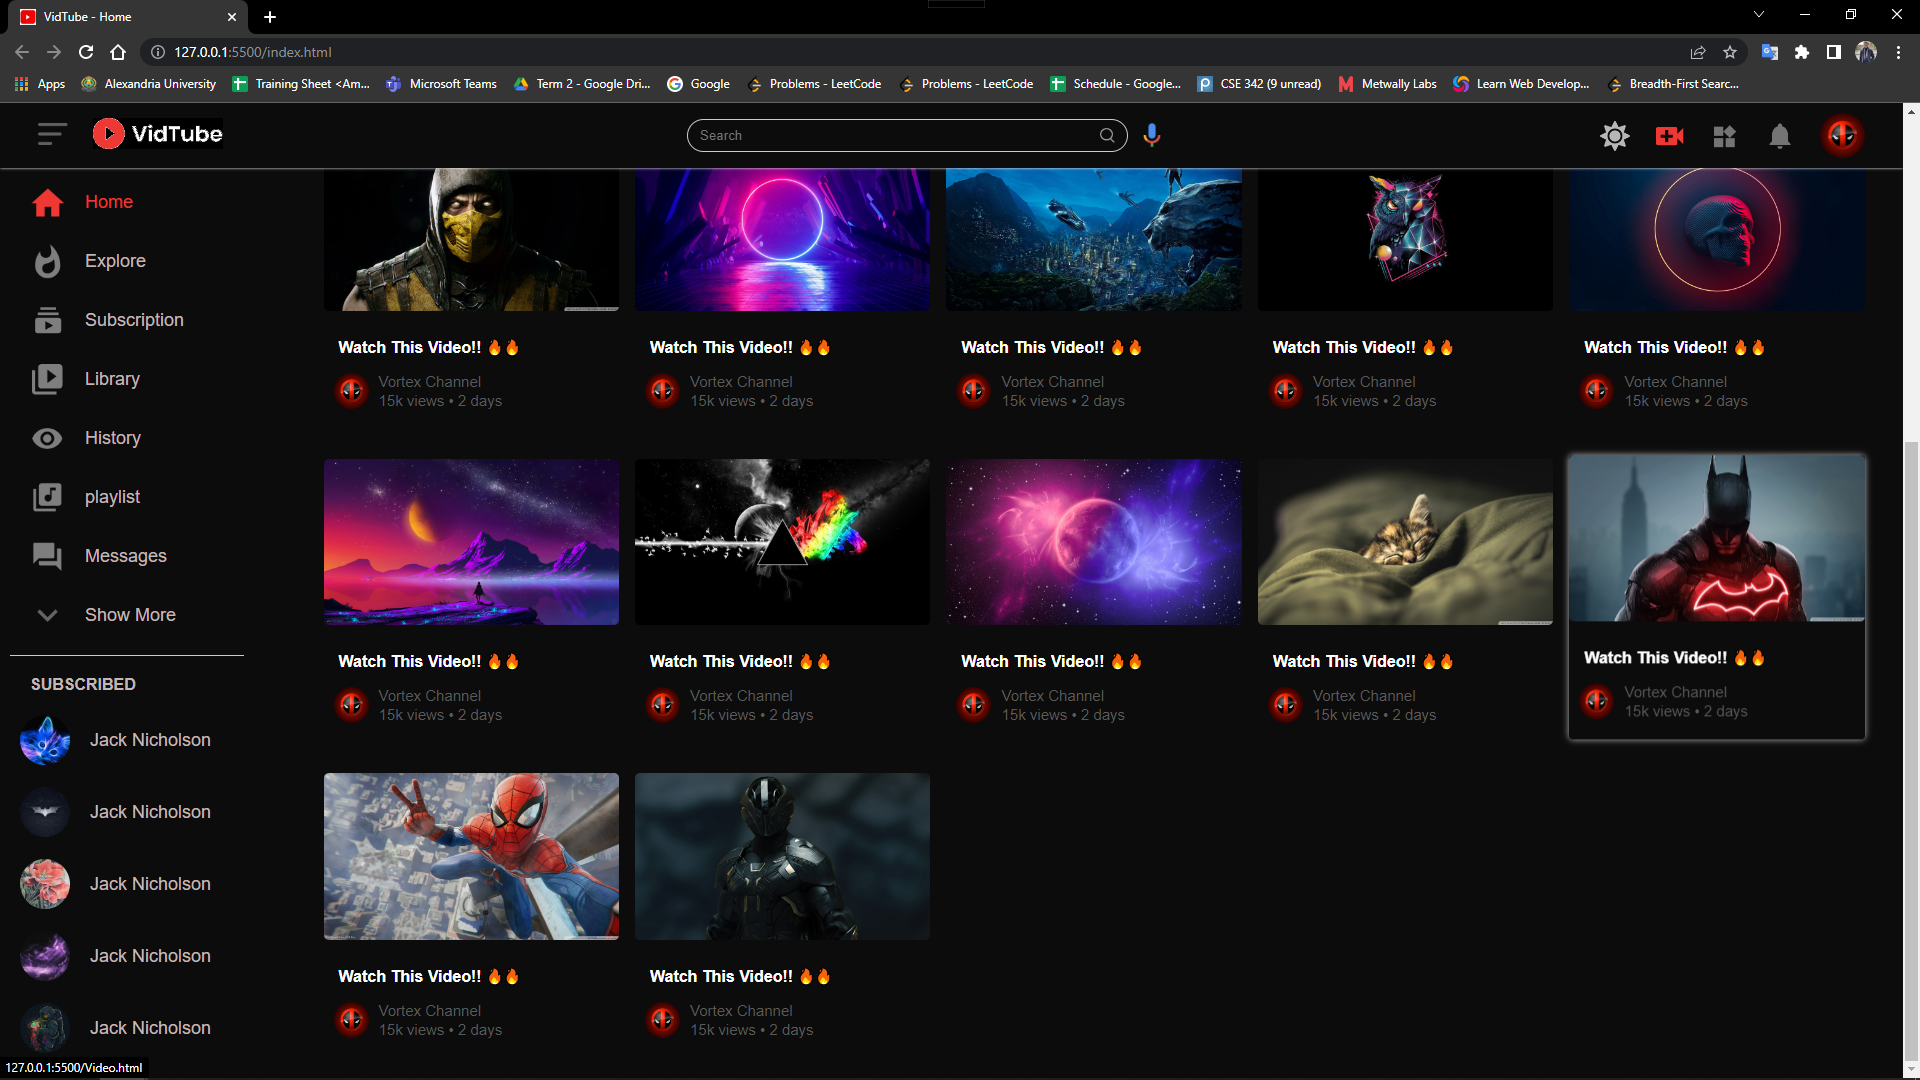The height and width of the screenshot is (1080, 1920).
Task: Click the Vortex Channel avatar under Scorpion video
Action: [x=352, y=391]
